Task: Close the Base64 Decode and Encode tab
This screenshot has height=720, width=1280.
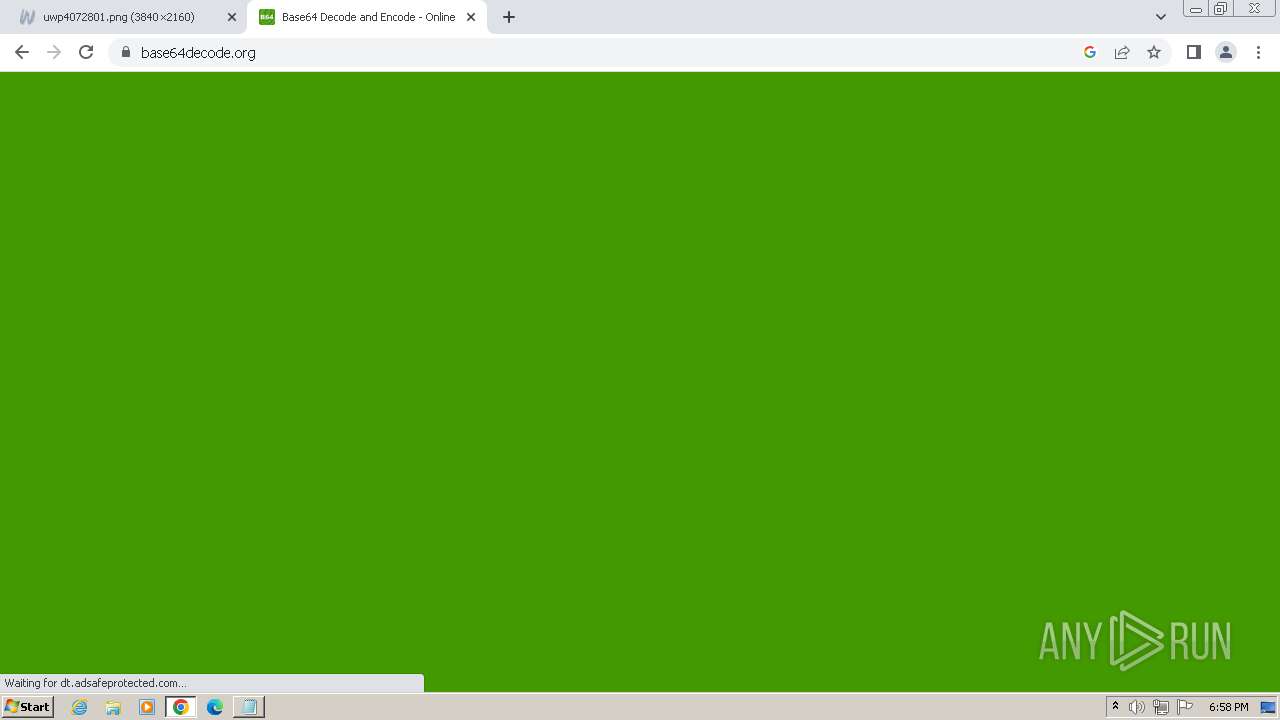Action: point(471,17)
